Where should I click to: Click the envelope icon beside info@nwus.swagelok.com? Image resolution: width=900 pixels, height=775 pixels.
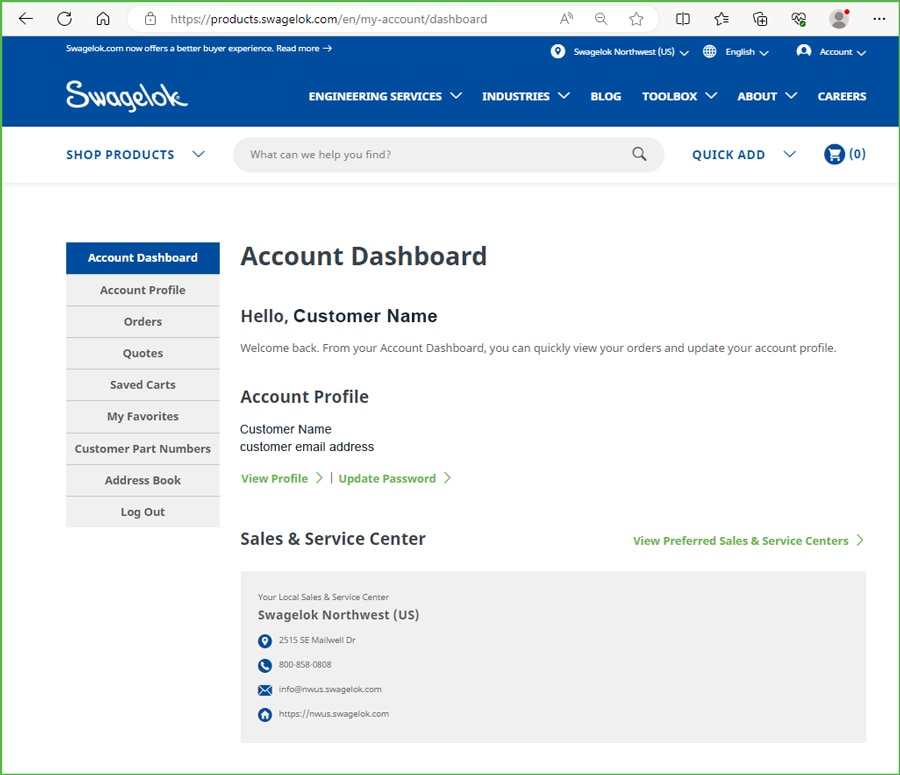click(265, 690)
